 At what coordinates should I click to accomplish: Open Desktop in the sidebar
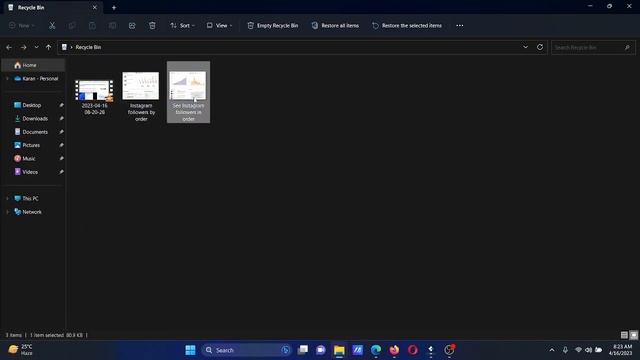pos(33,105)
